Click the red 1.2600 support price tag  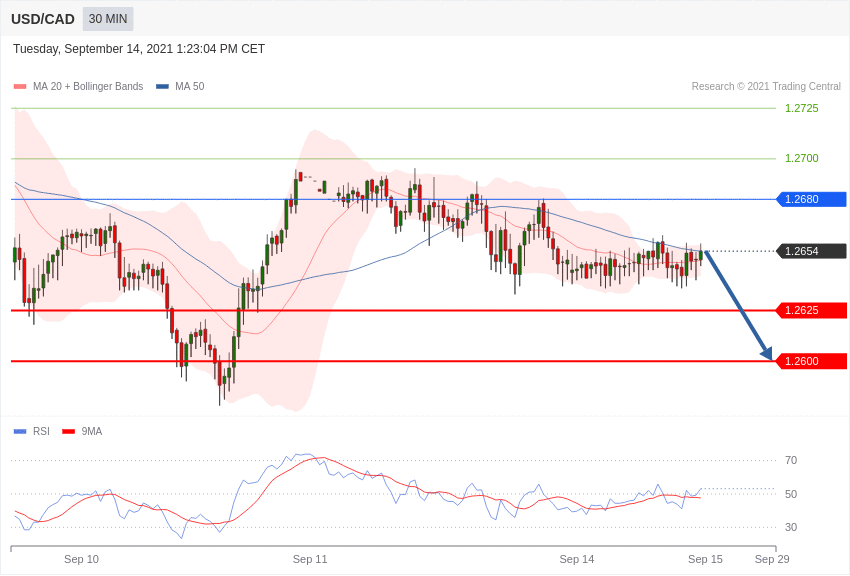pyautogui.click(x=812, y=361)
